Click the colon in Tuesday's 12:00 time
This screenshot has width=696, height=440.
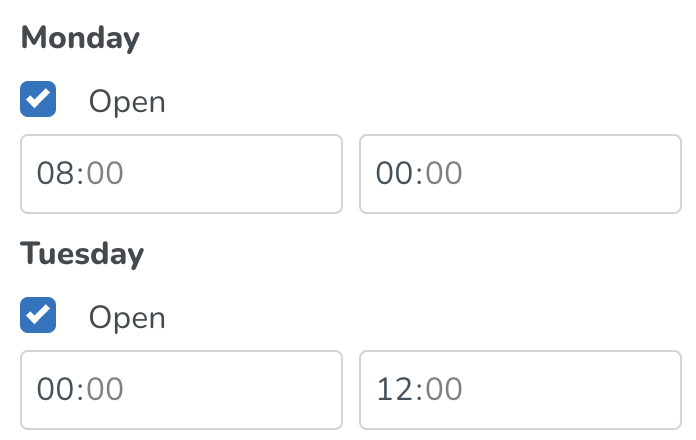[x=419, y=389]
